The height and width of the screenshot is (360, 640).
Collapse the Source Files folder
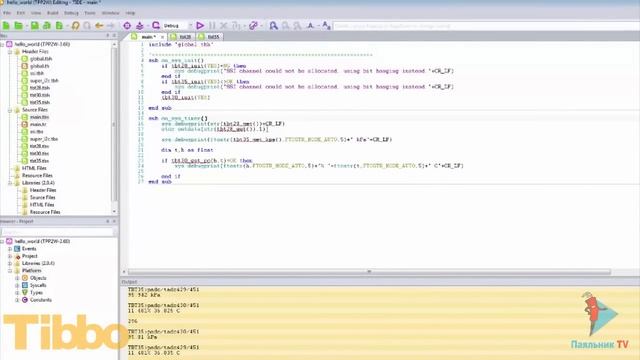click(x=10, y=110)
